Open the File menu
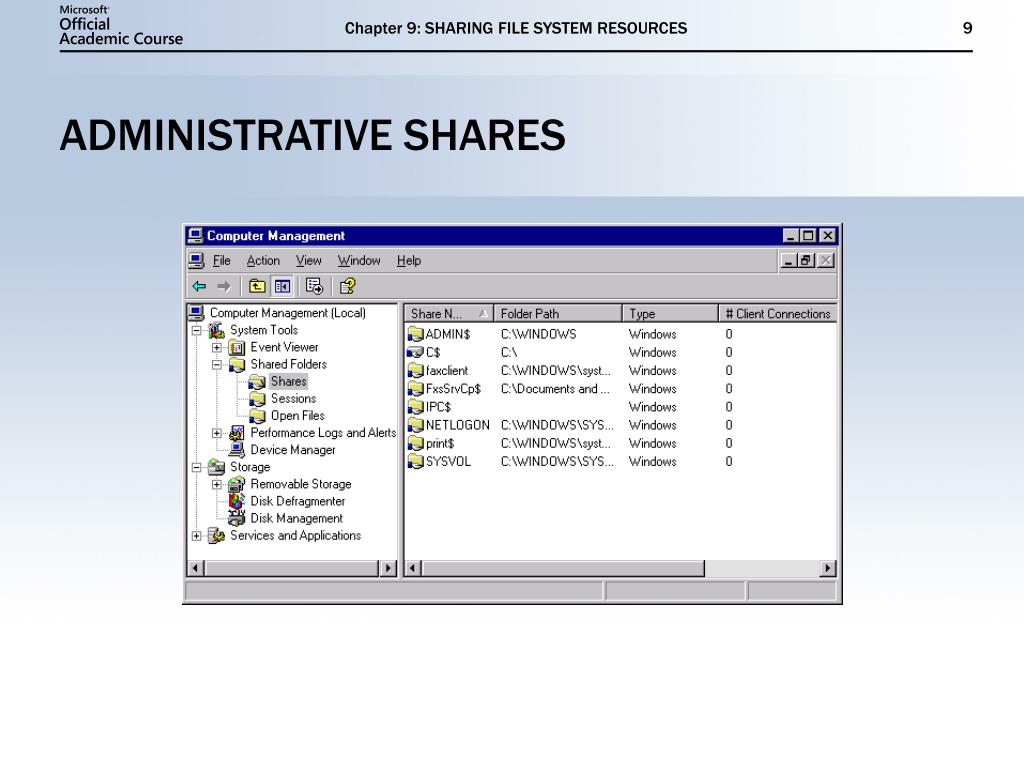 click(222, 261)
